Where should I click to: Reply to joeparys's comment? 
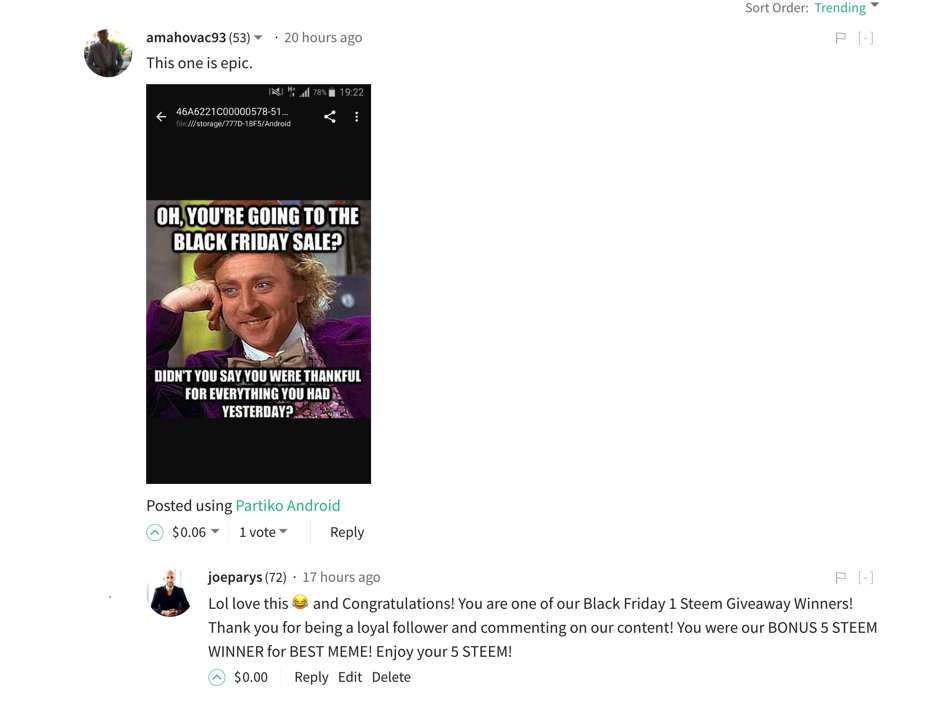pos(311,677)
